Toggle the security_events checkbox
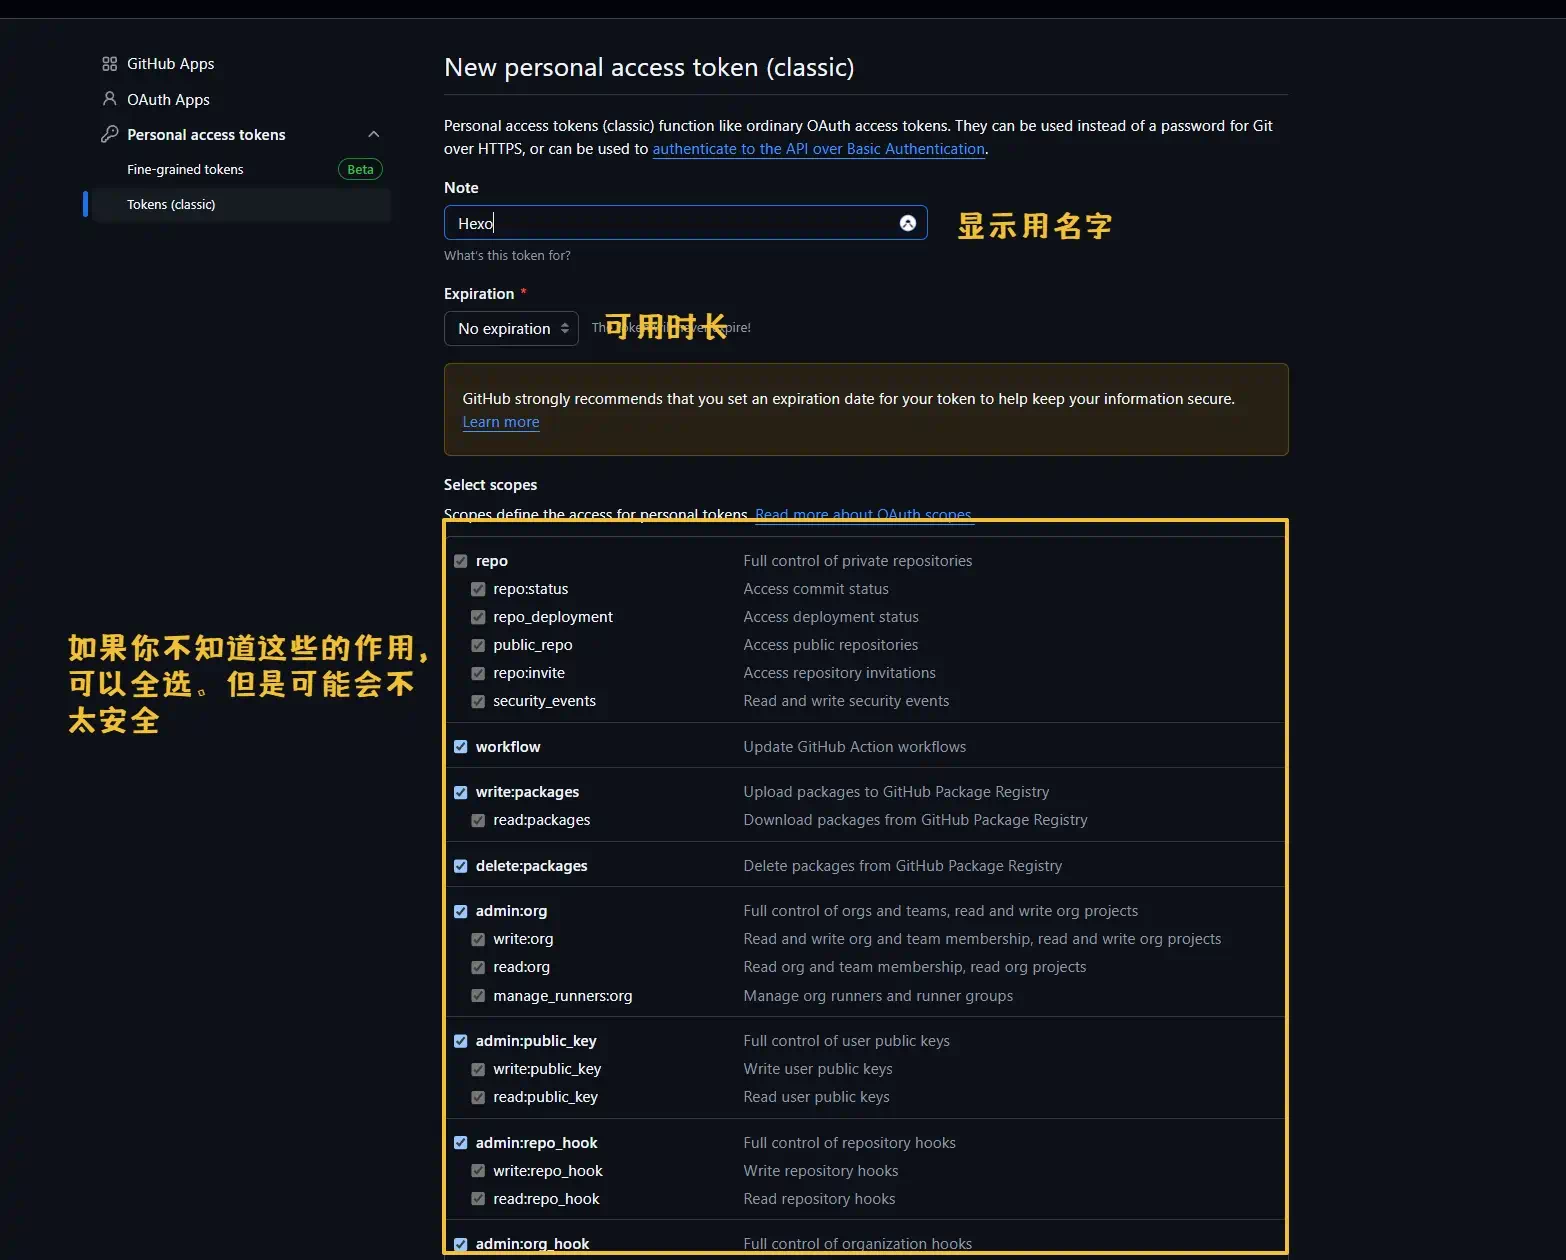The image size is (1566, 1260). click(x=478, y=701)
